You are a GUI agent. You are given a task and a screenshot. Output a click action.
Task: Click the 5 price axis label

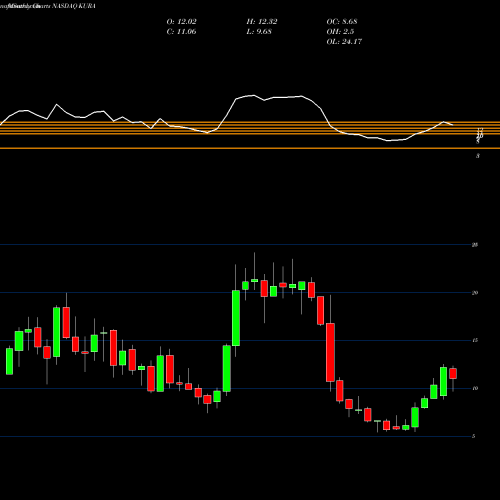click(474, 436)
